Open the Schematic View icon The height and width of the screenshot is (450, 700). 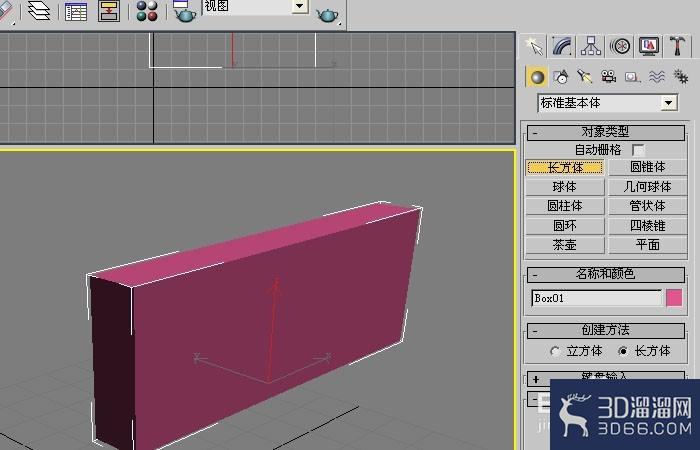[x=109, y=11]
